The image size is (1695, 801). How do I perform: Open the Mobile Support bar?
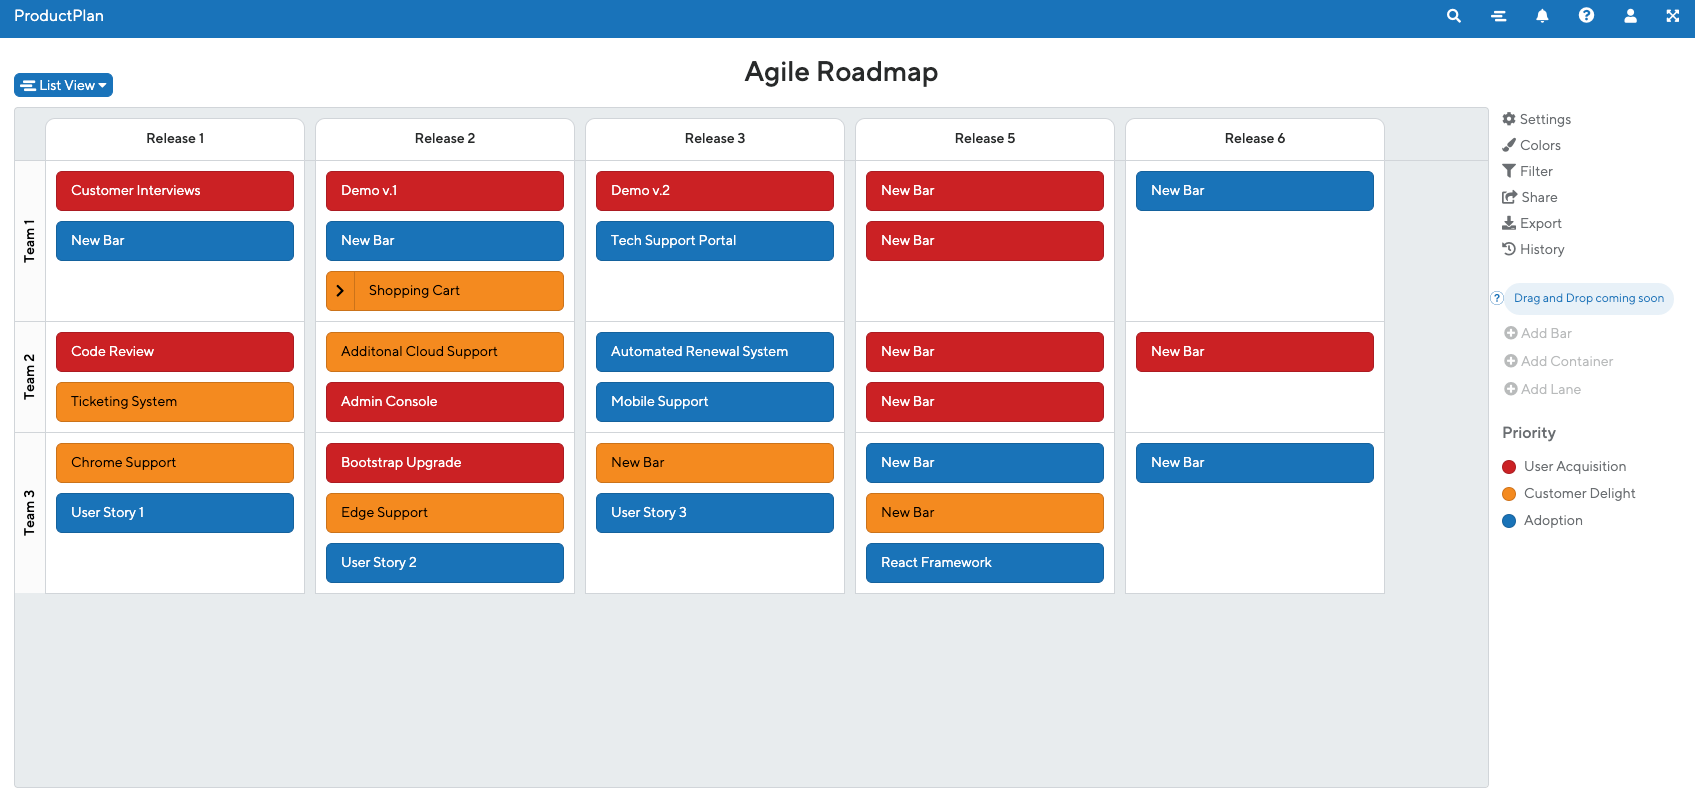(715, 402)
